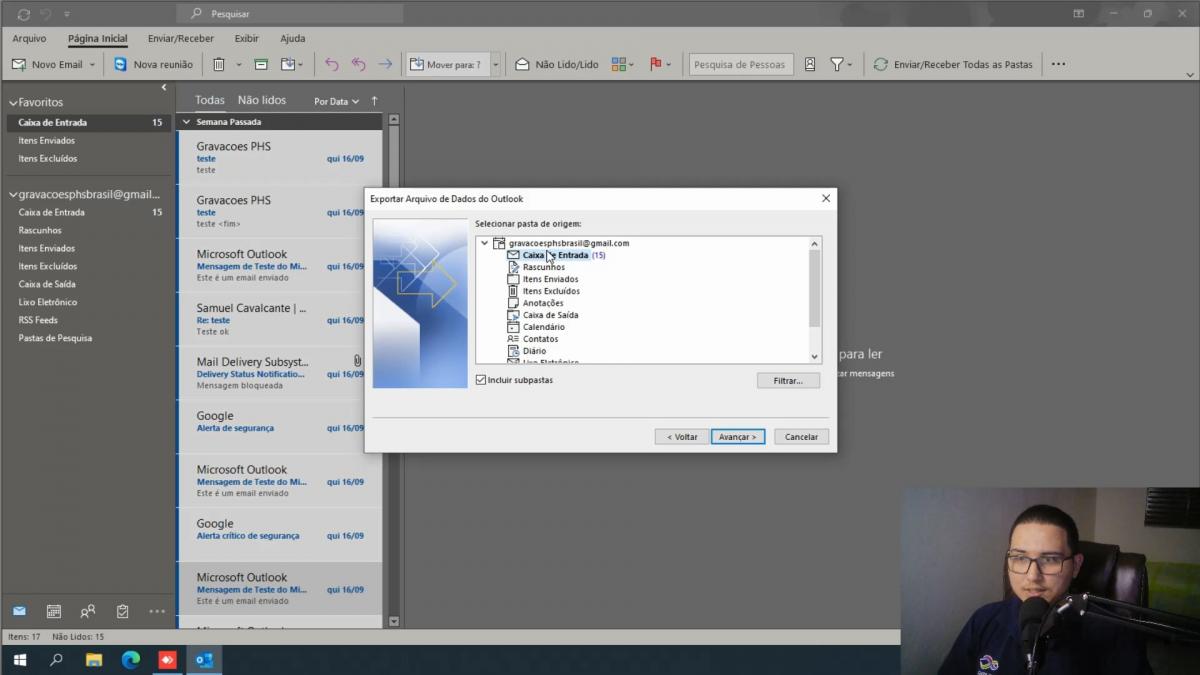The image size is (1200, 675).
Task: Minimize the folder pane arrow
Action: (164, 88)
